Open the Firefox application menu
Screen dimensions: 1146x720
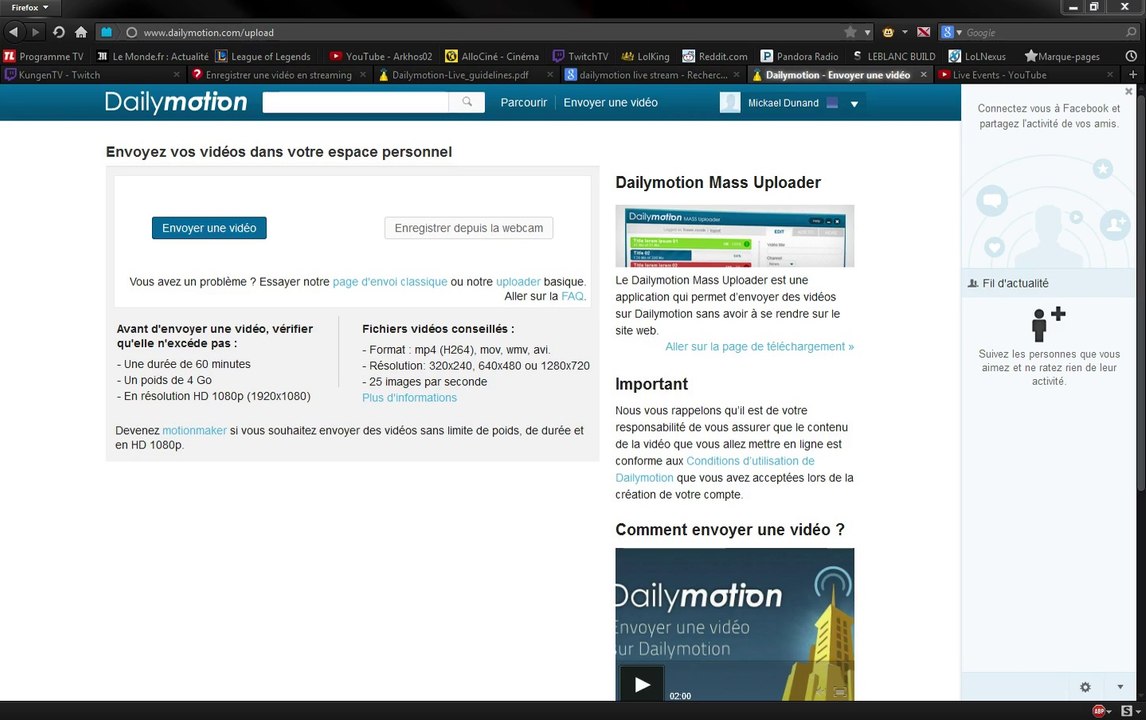30,7
